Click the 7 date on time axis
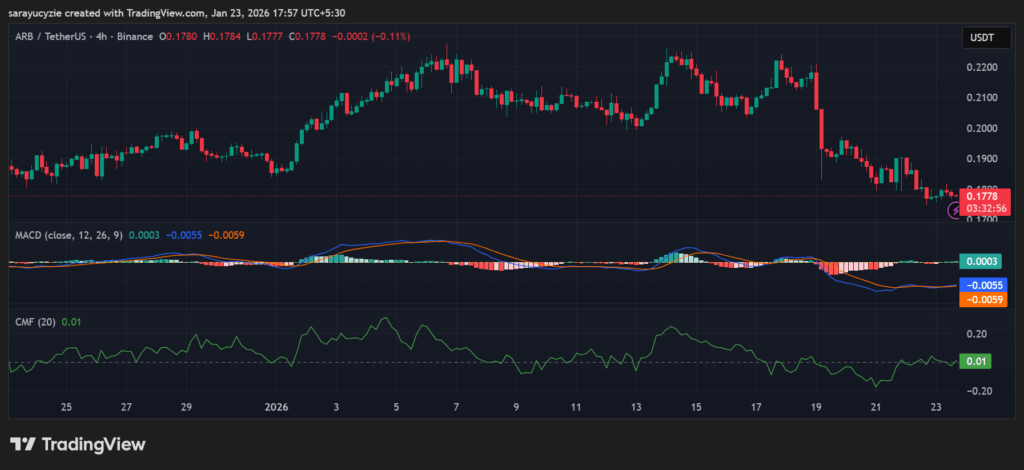 coord(456,408)
